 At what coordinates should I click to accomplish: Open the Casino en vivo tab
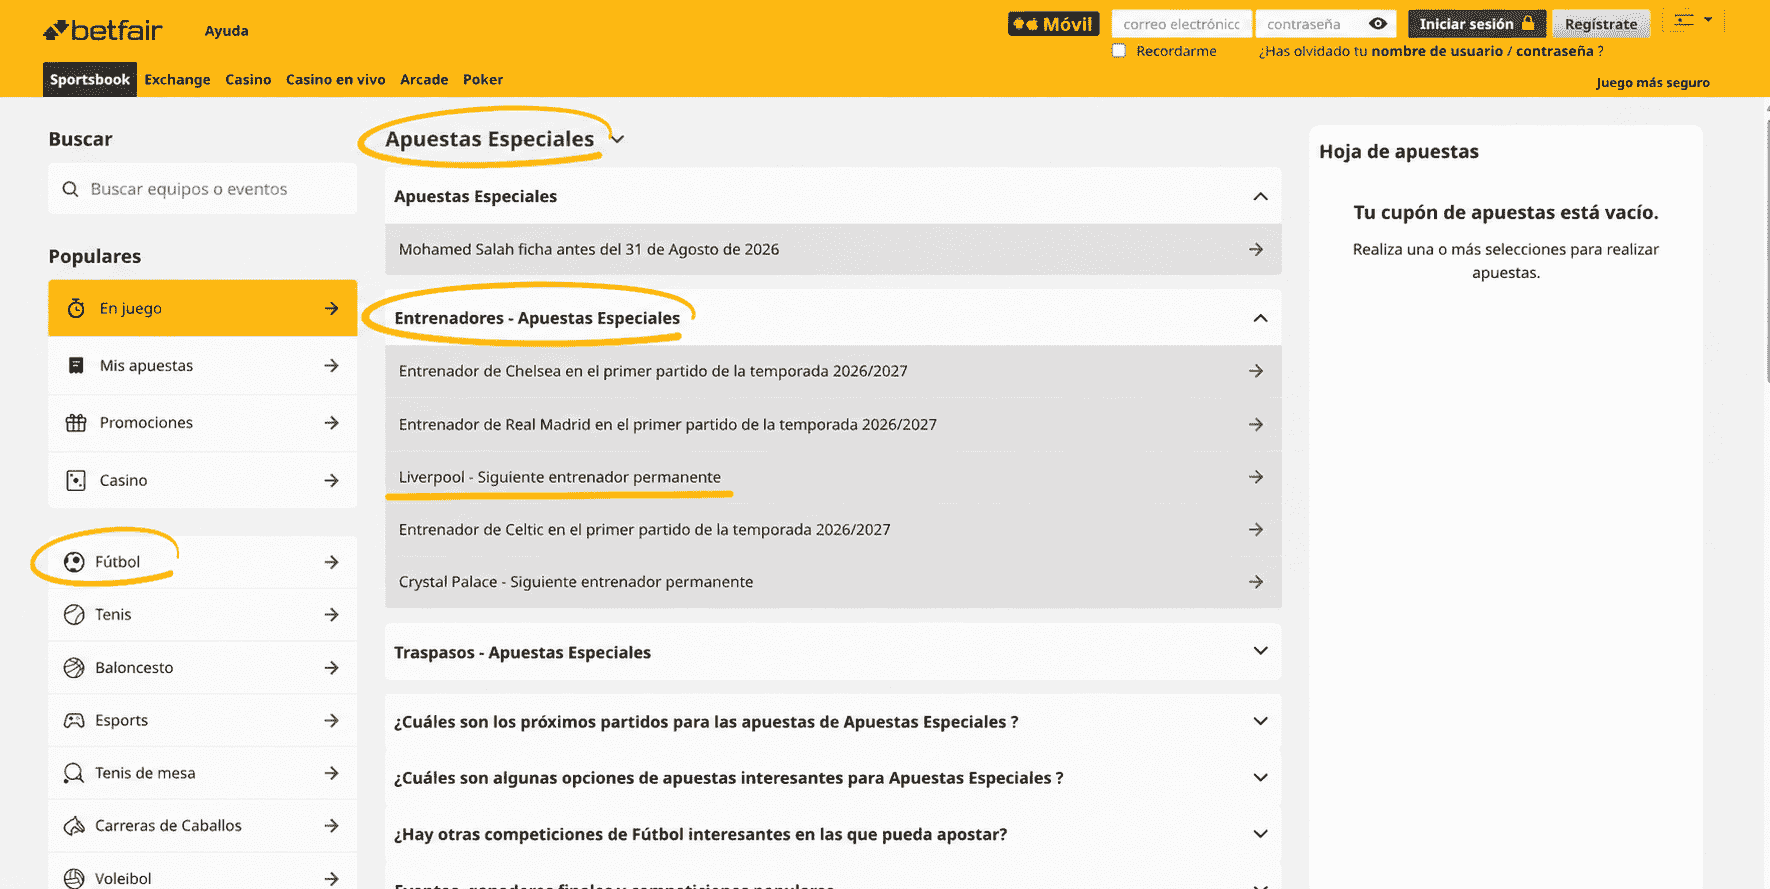click(x=336, y=79)
